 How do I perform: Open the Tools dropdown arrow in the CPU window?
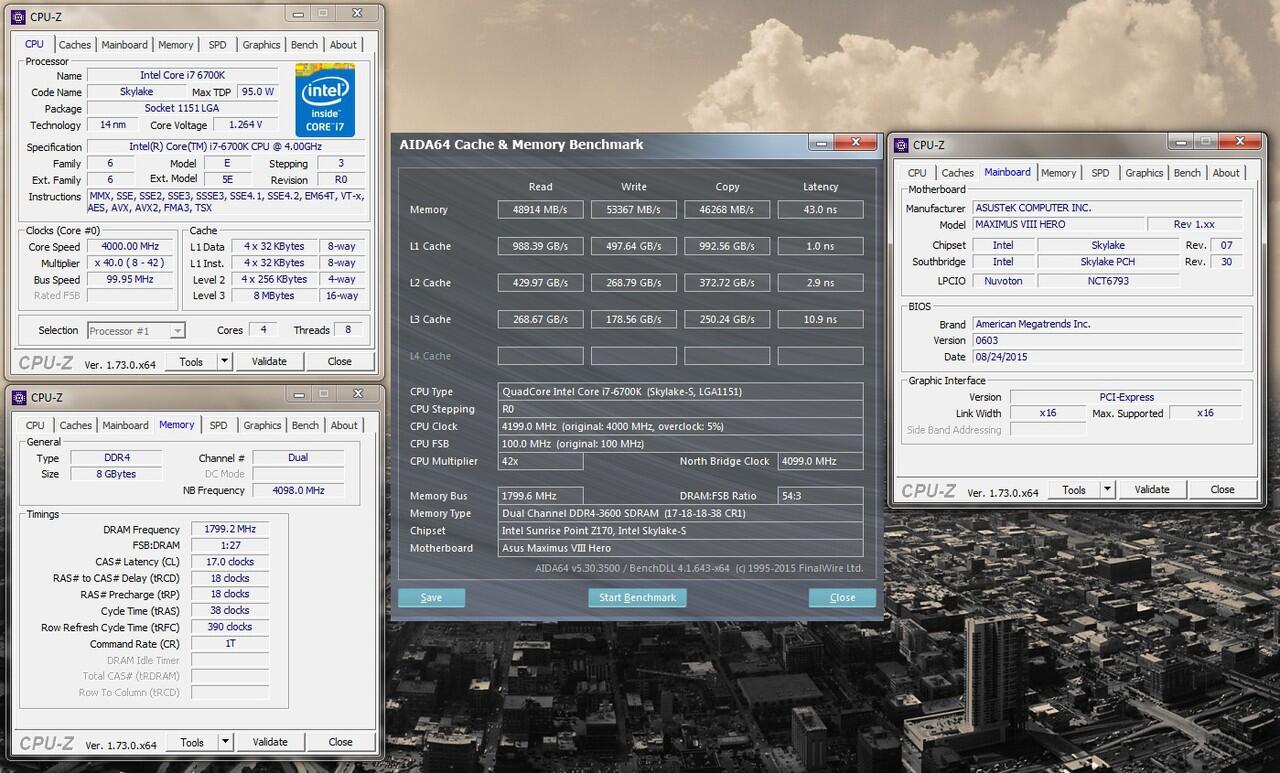[x=224, y=361]
